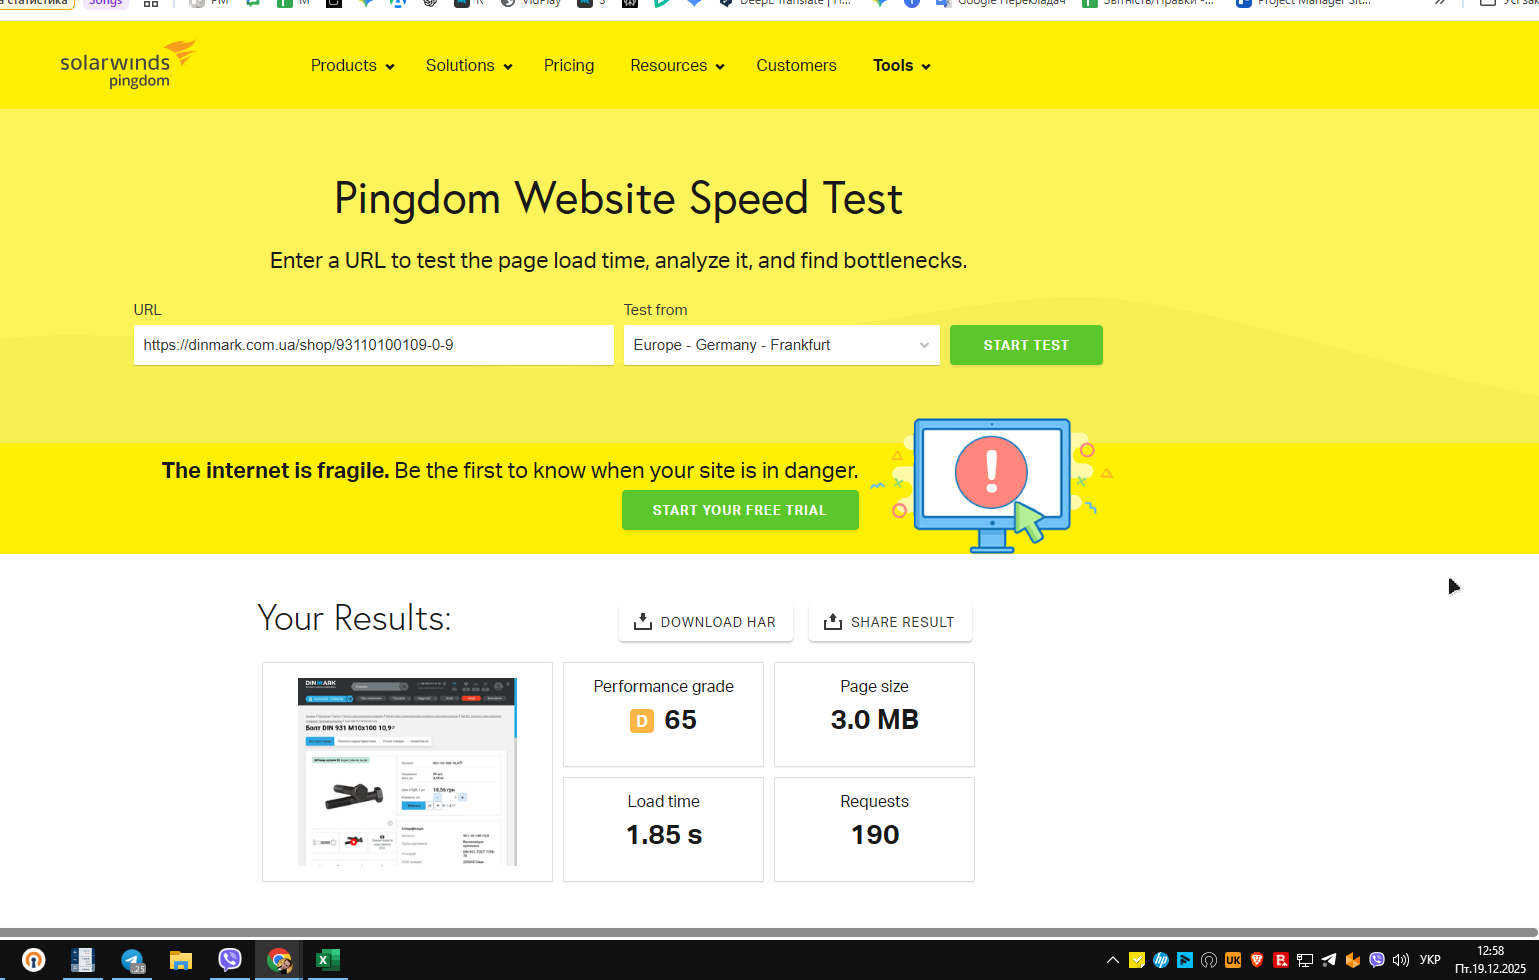This screenshot has height=980, width=1539.
Task: Open File Explorer from the taskbar
Action: (x=180, y=960)
